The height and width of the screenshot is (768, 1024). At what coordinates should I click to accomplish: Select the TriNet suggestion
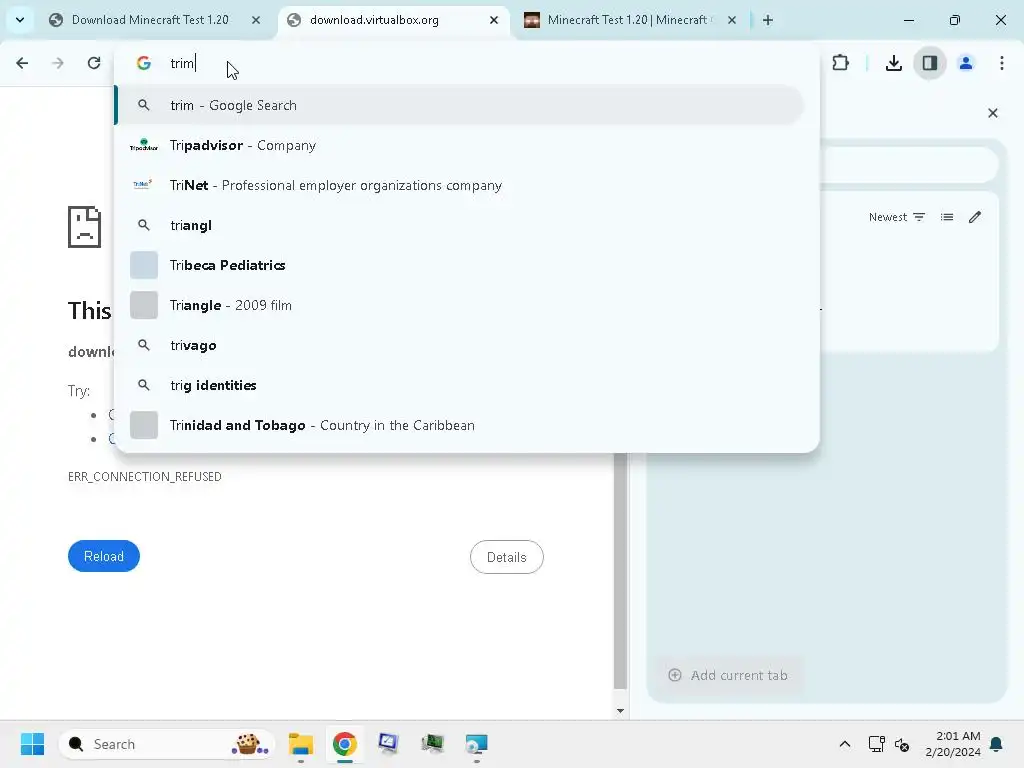(459, 185)
